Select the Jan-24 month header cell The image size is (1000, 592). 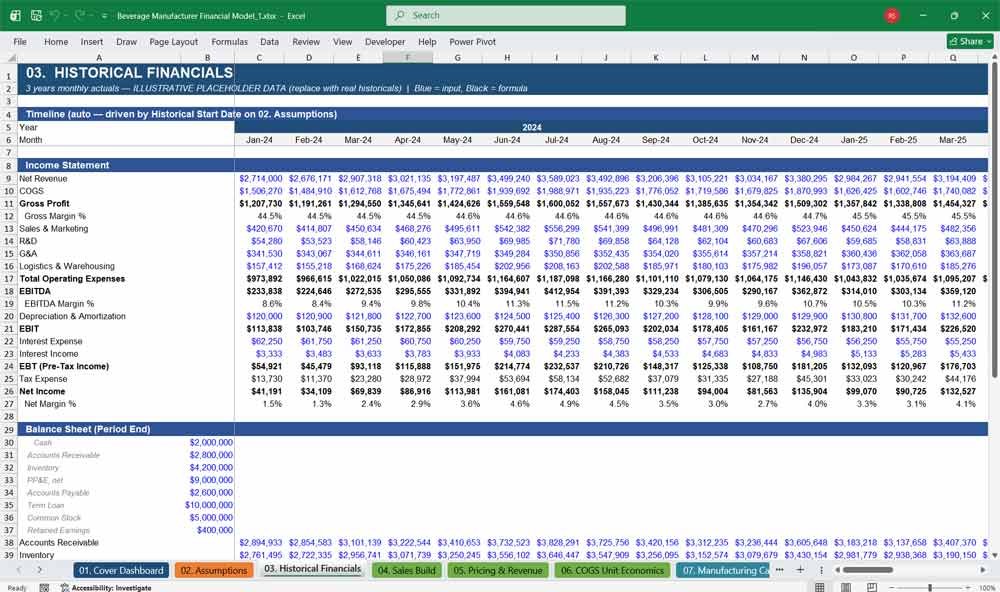(x=260, y=140)
